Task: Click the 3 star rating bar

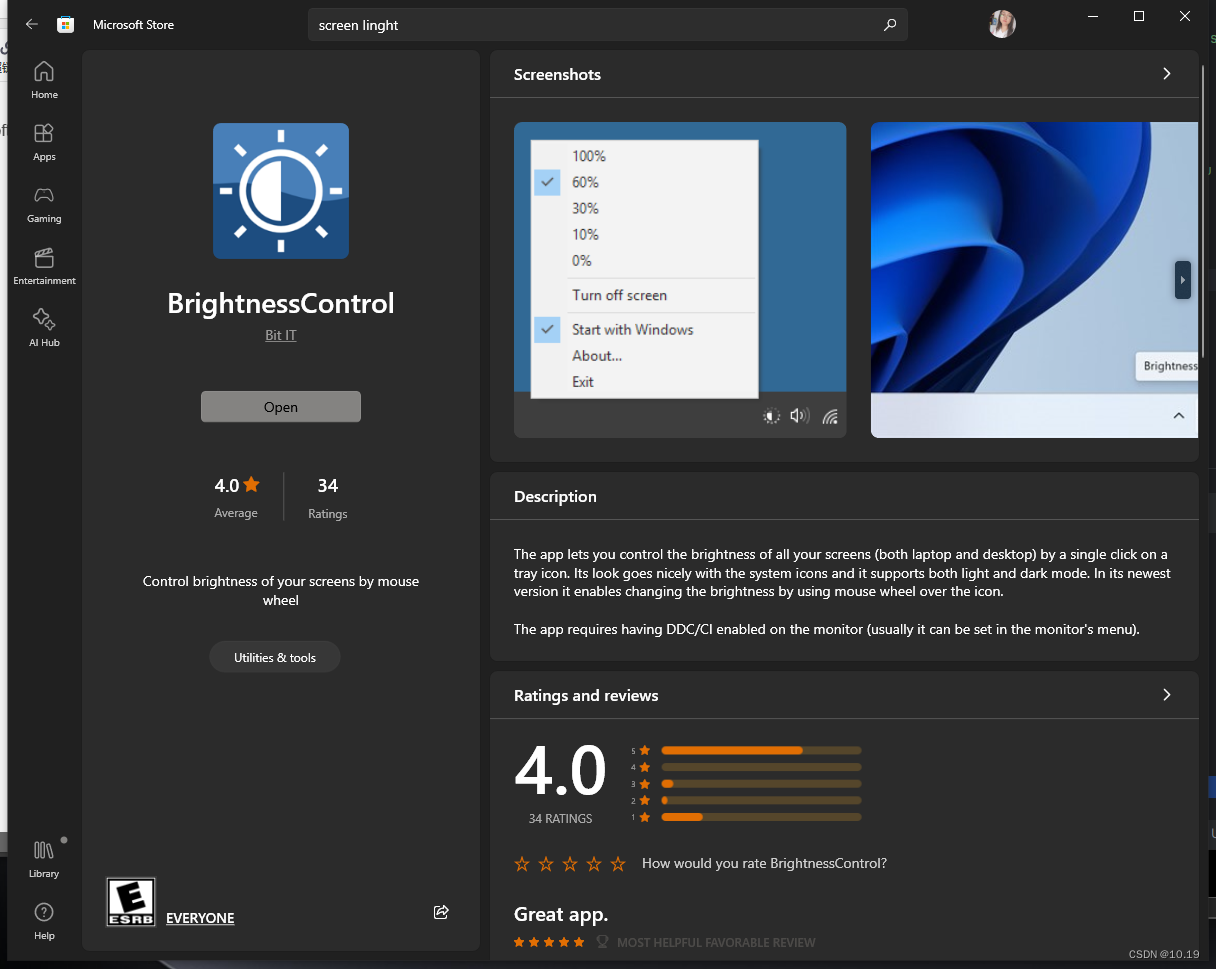Action: 761,784
